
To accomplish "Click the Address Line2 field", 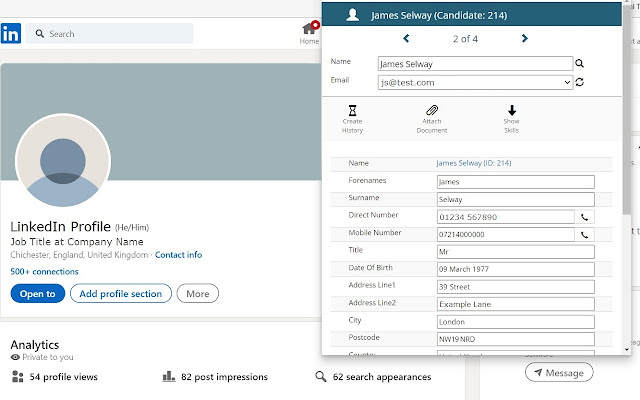I will [516, 304].
